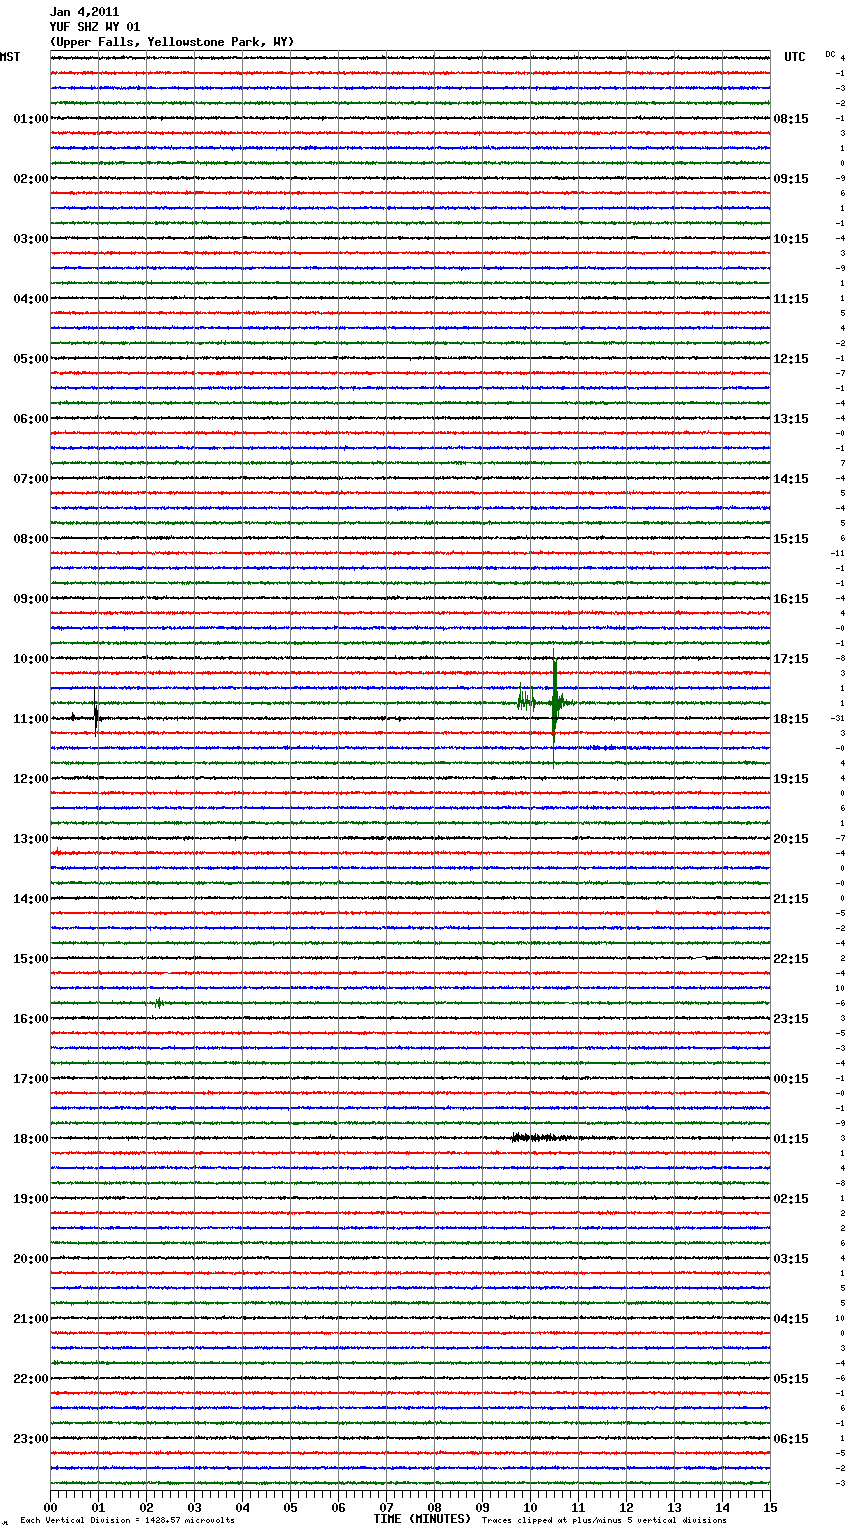Click the '12' minute tick label on the time axis
Viewport: 850px width, 1534px height.
coord(626,1508)
